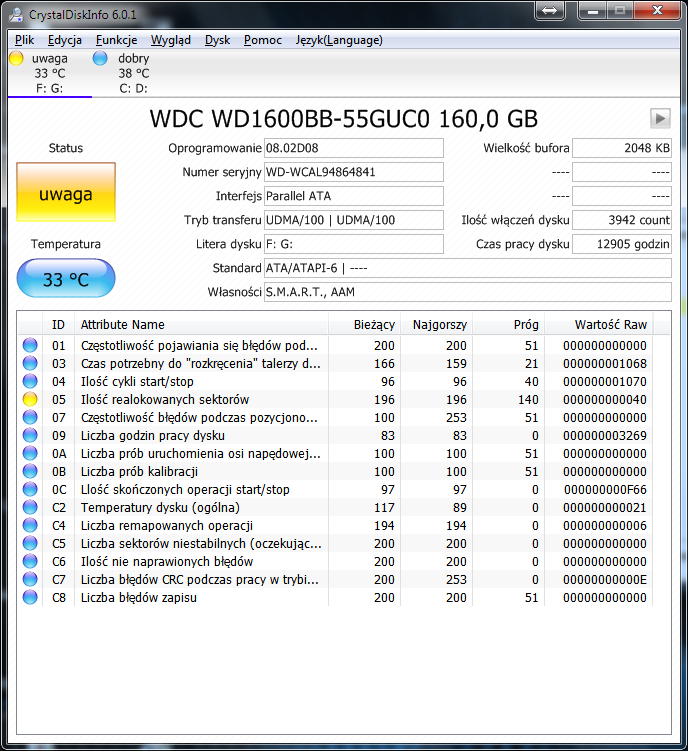This screenshot has height=751, width=688.
Task: Select row 'Ilość nie naprawionych błędów'
Action: (335, 561)
